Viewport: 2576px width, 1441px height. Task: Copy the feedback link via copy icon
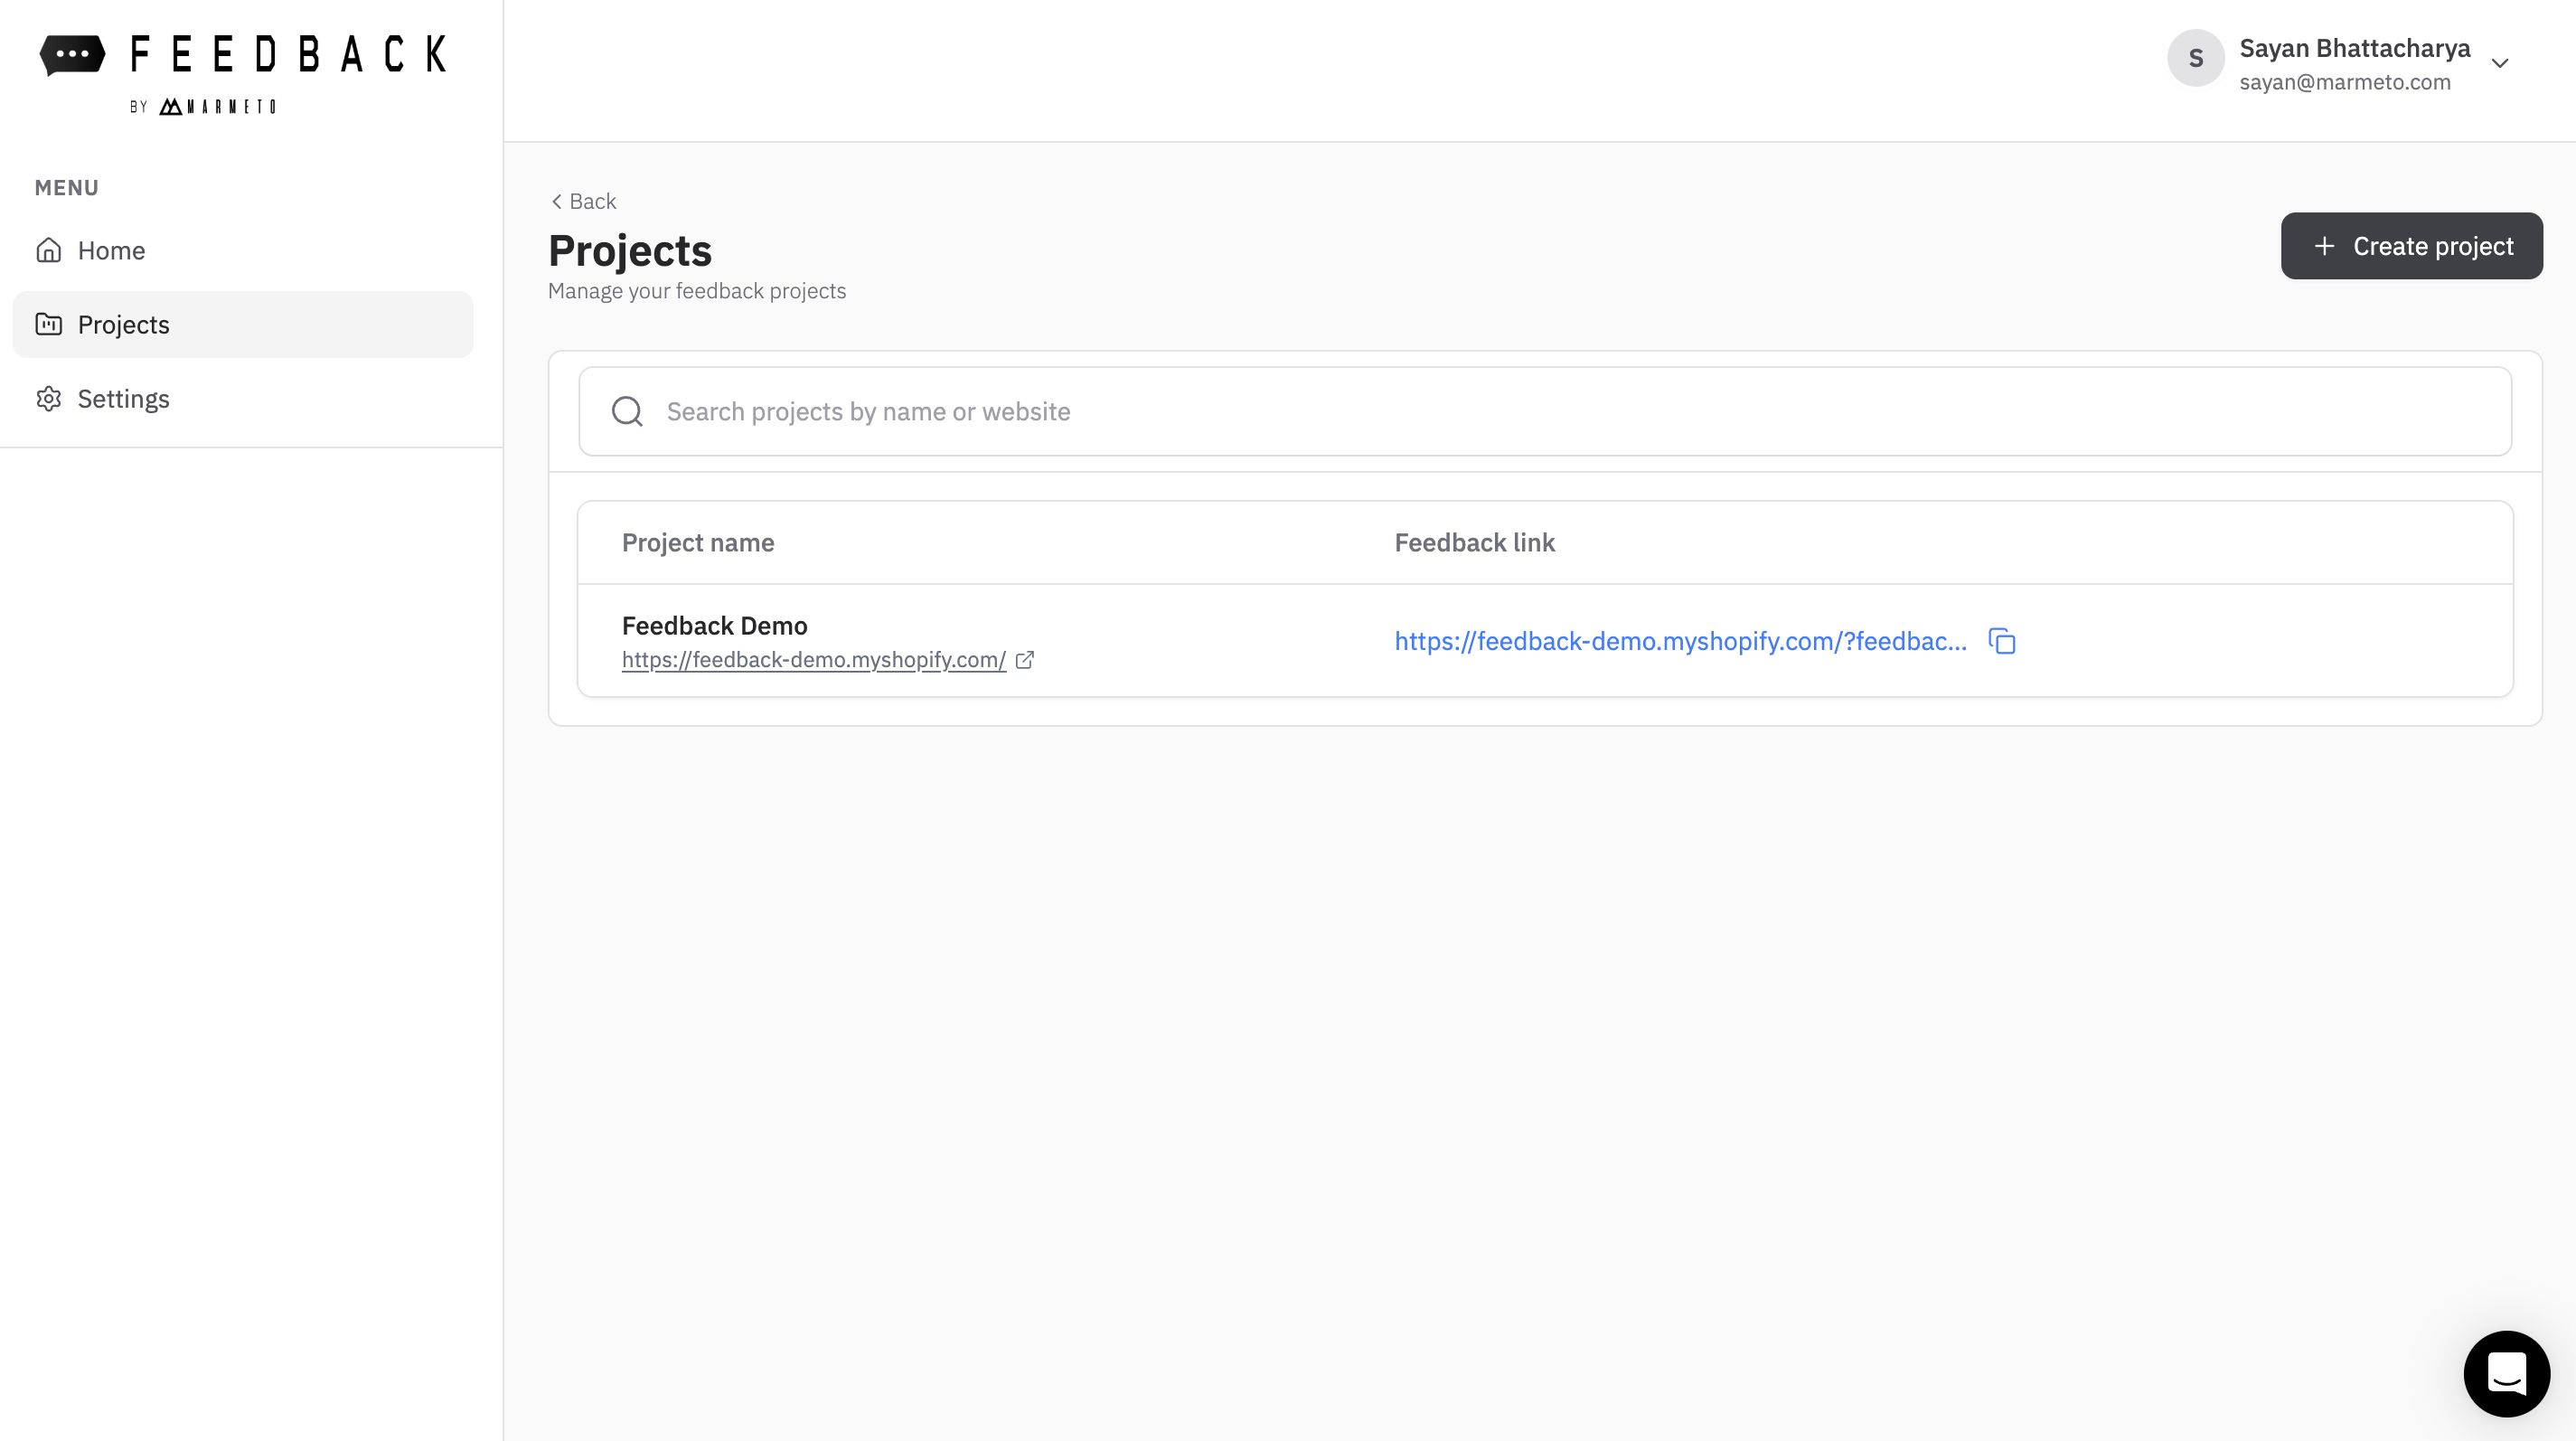click(x=2002, y=641)
